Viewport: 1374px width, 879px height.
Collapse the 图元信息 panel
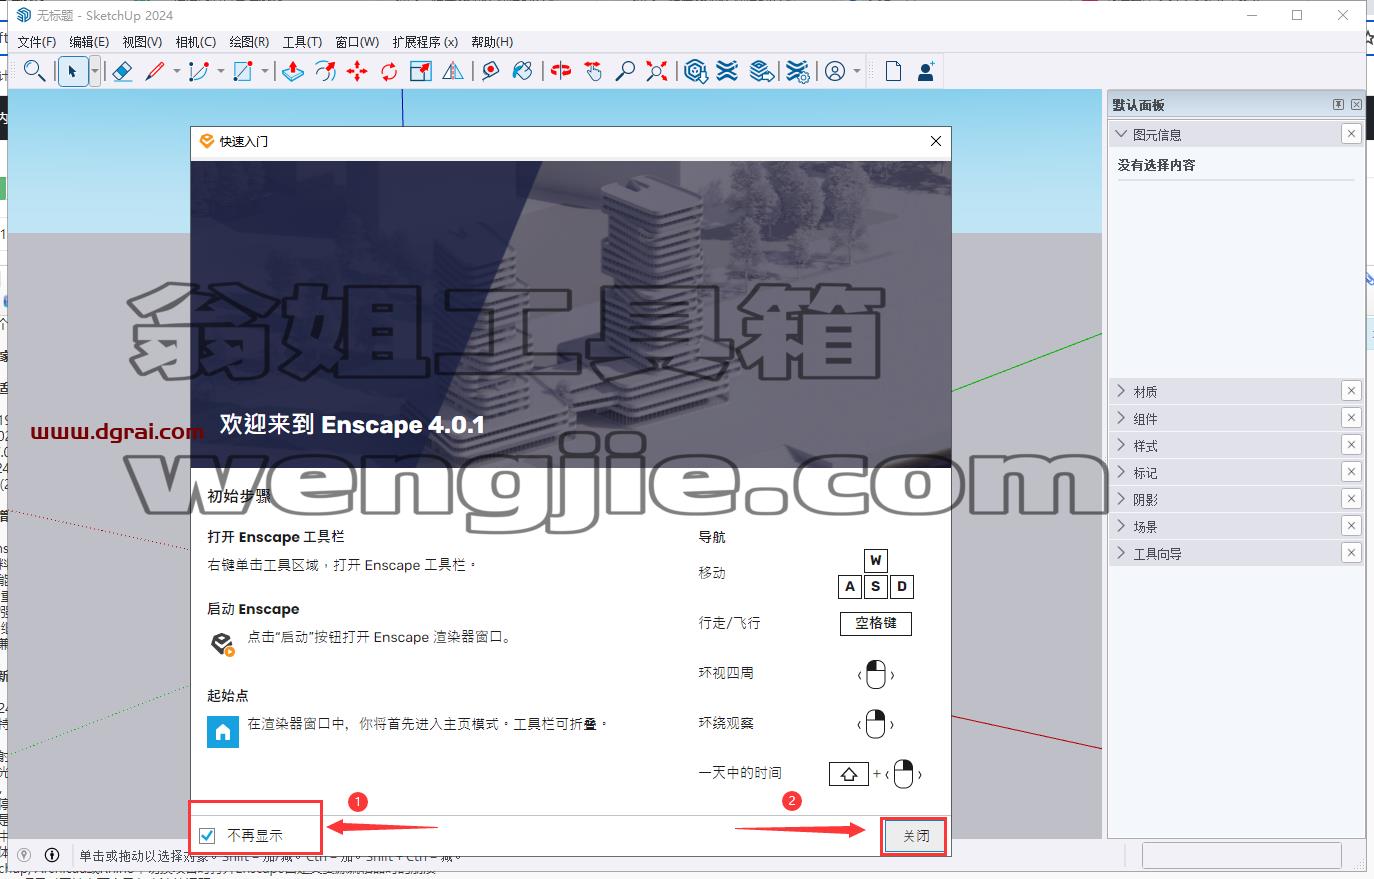pos(1121,134)
